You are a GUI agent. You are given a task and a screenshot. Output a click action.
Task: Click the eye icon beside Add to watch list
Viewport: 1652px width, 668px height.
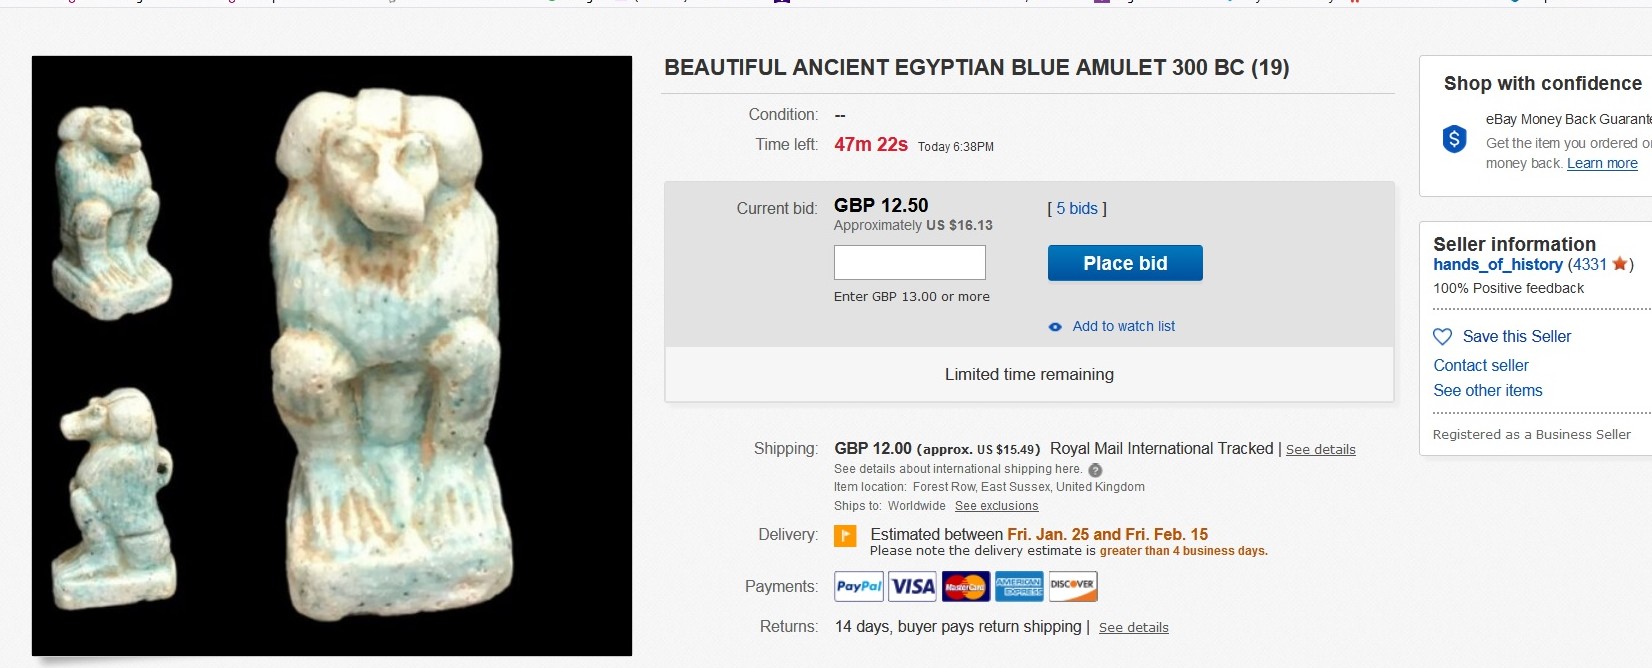point(1055,327)
